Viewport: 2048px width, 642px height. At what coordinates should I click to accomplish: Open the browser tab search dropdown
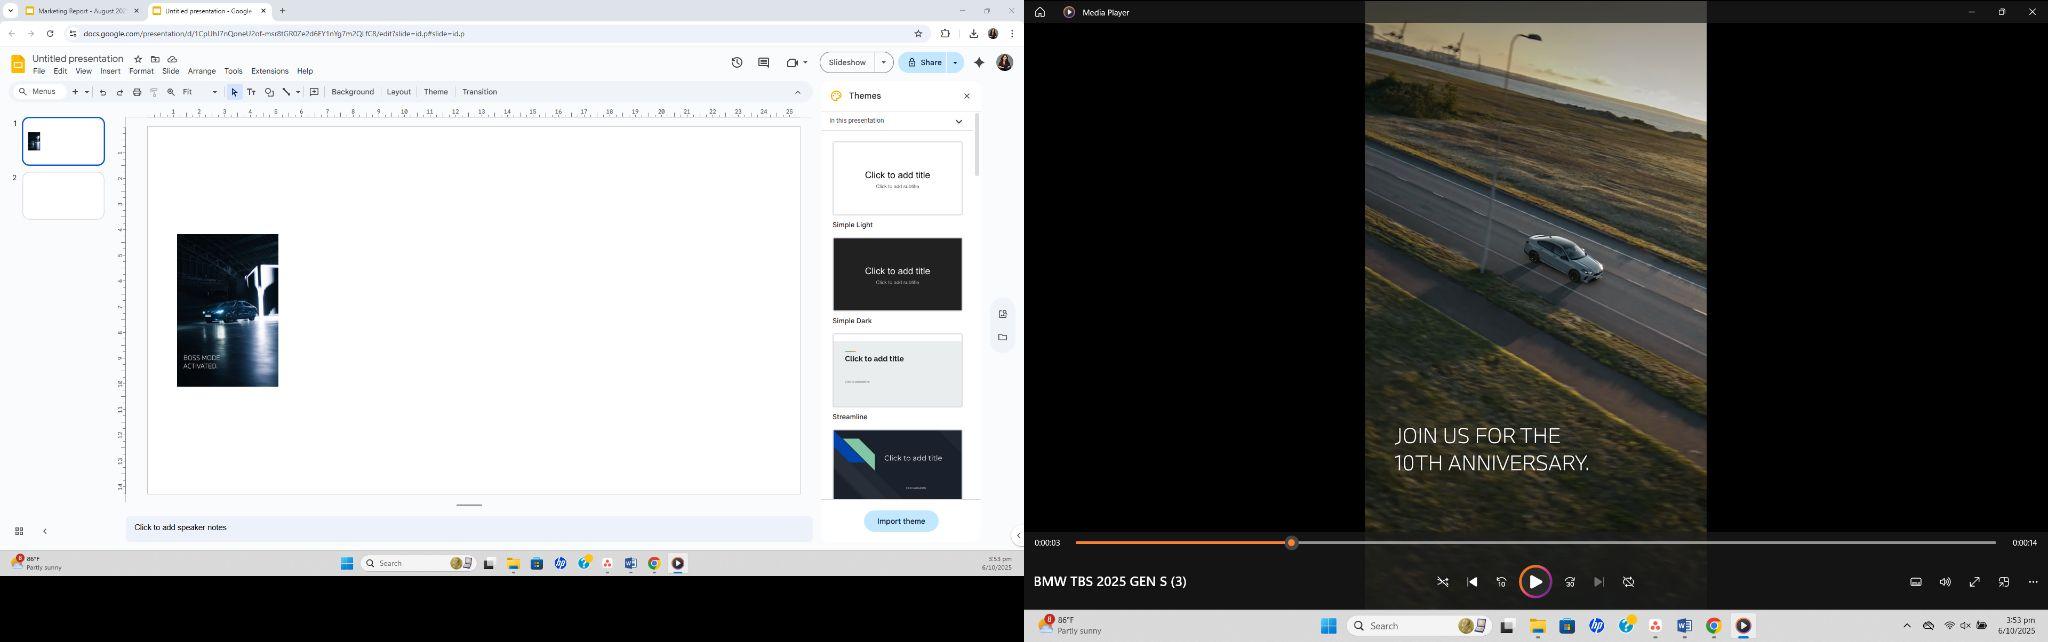(10, 11)
